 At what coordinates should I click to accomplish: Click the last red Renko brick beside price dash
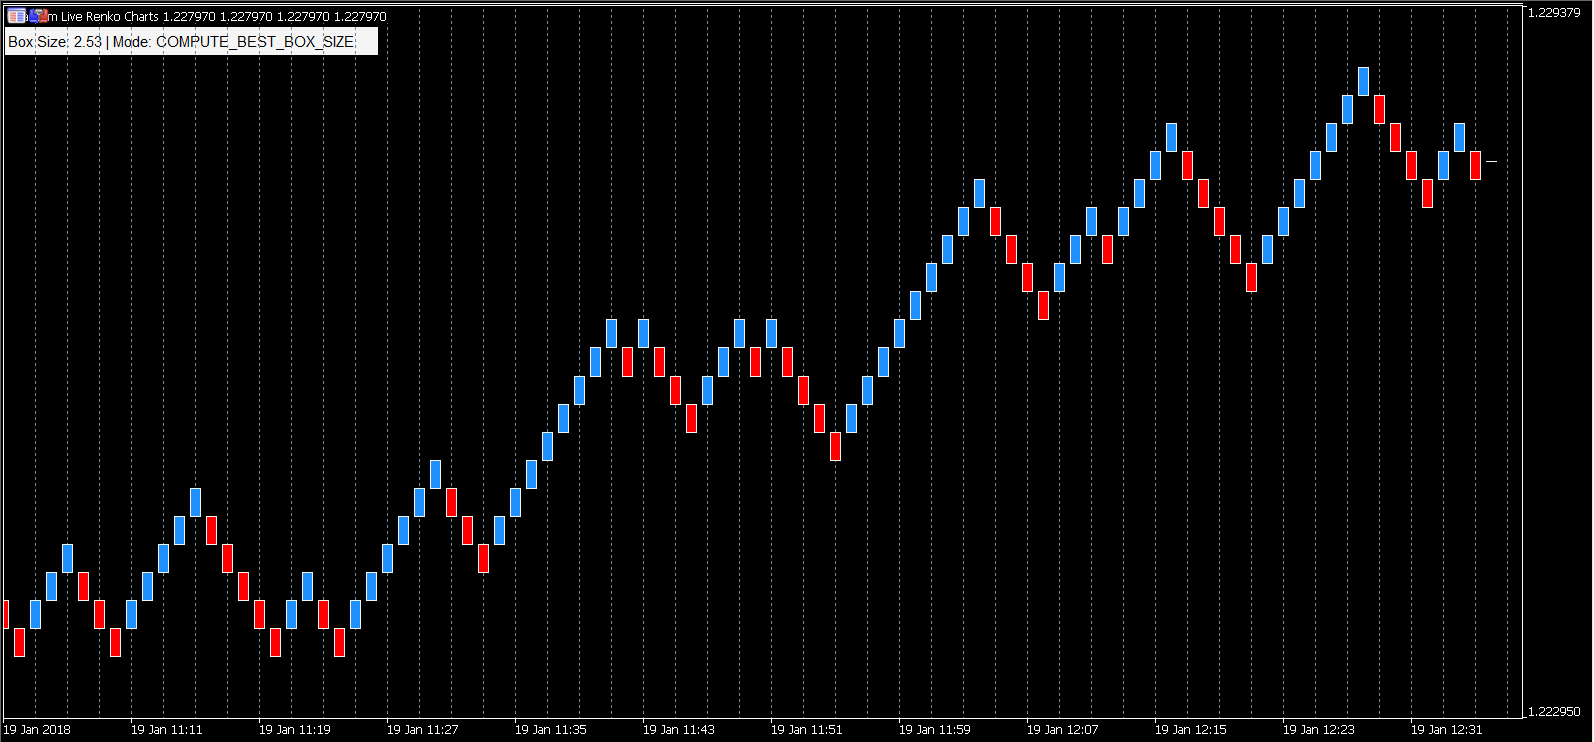[x=1475, y=165]
